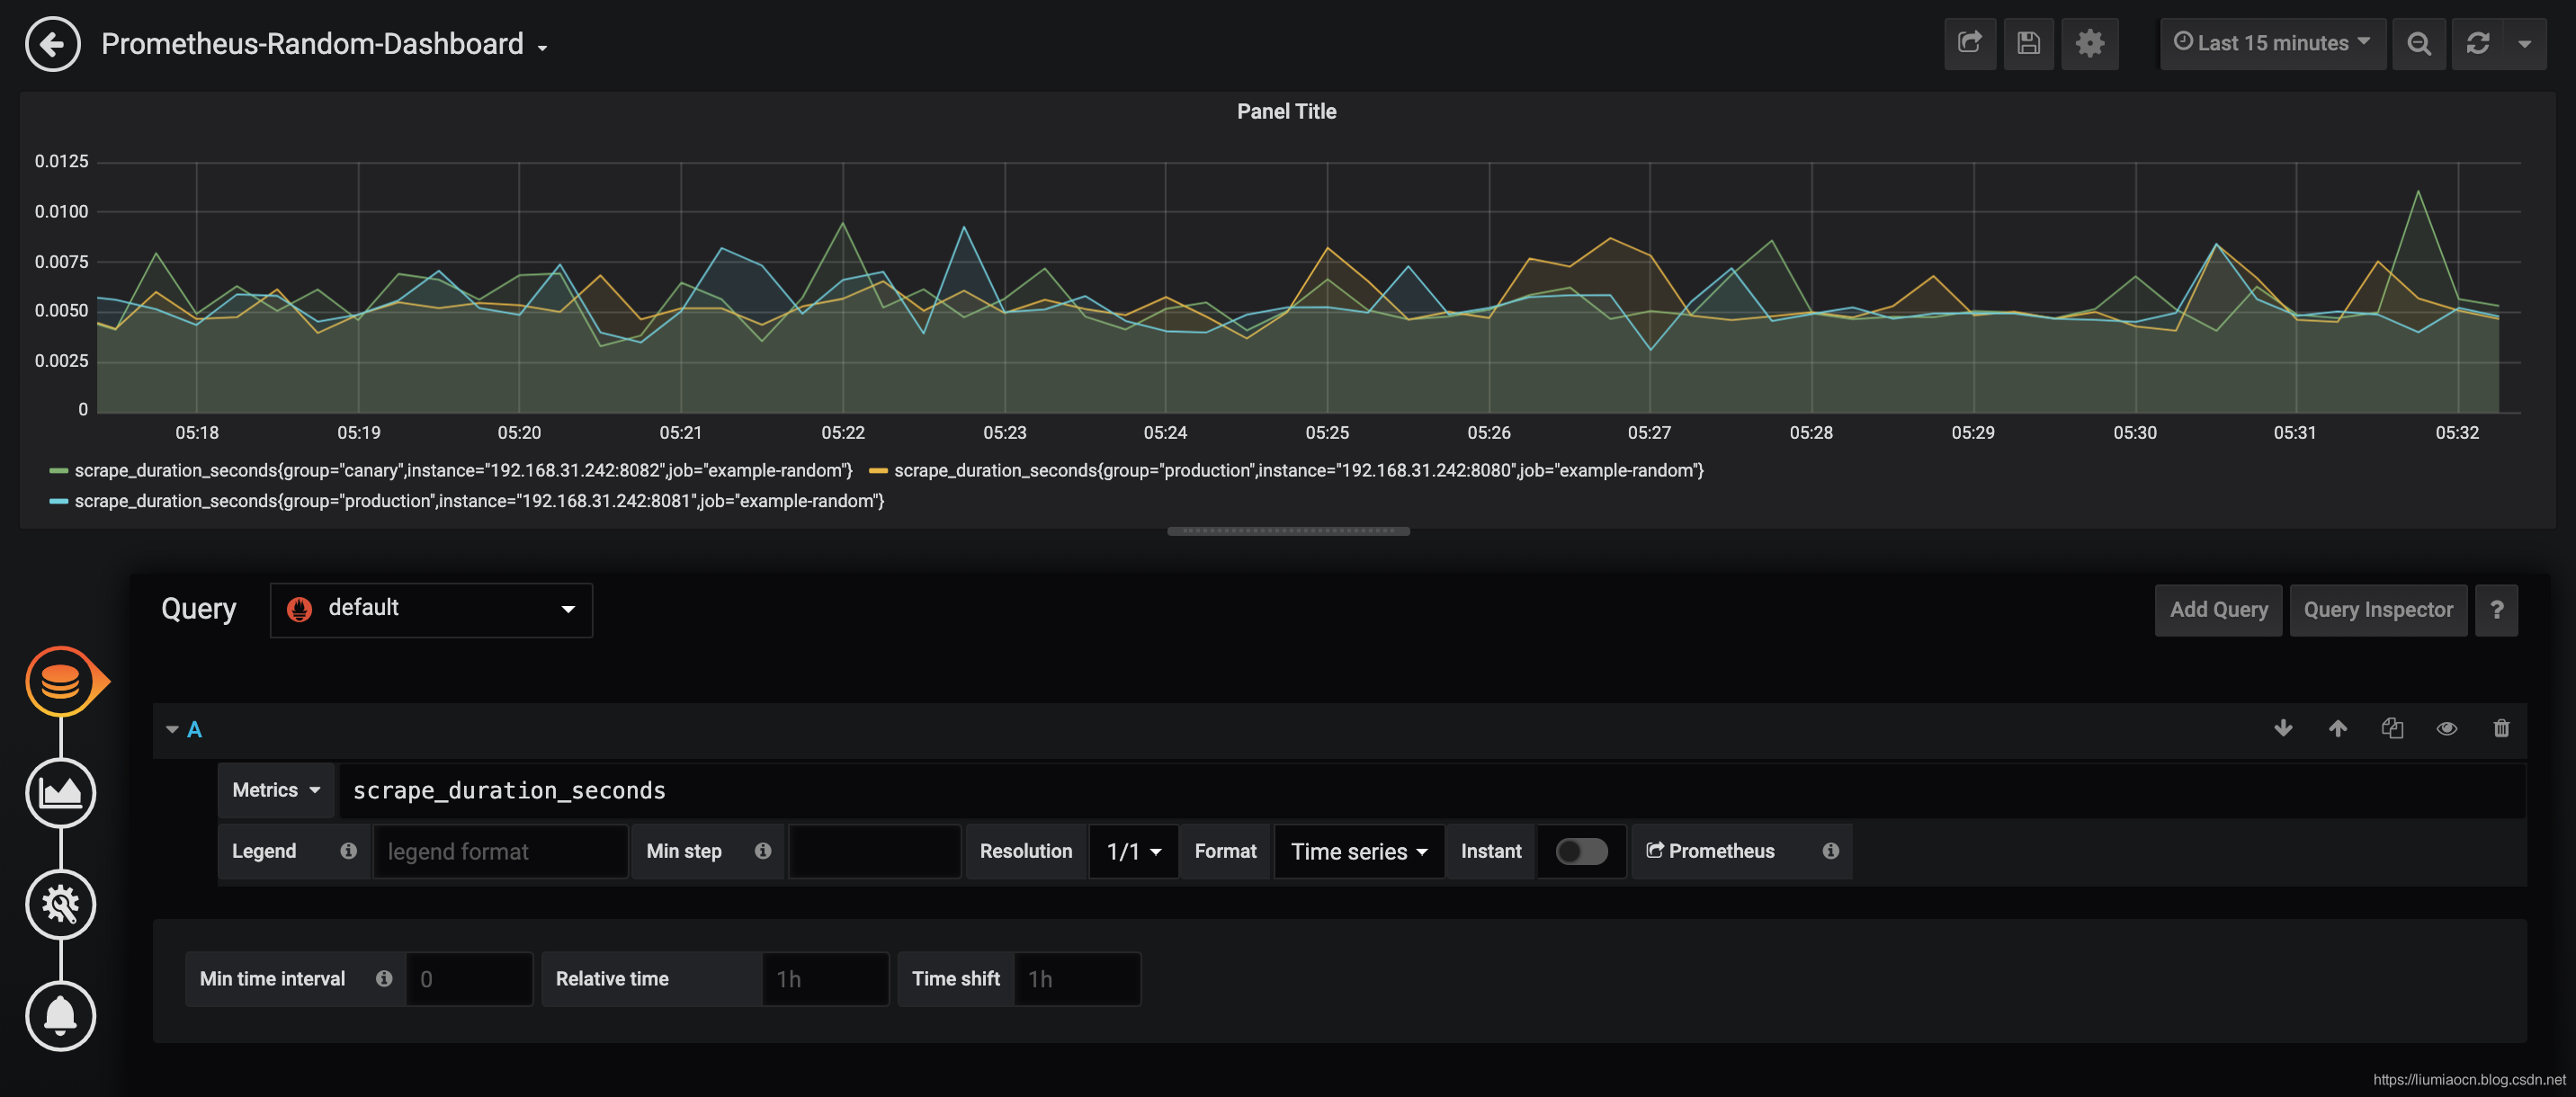Click the Panel Title header
This screenshot has height=1097, width=2576.
pyautogui.click(x=1286, y=112)
